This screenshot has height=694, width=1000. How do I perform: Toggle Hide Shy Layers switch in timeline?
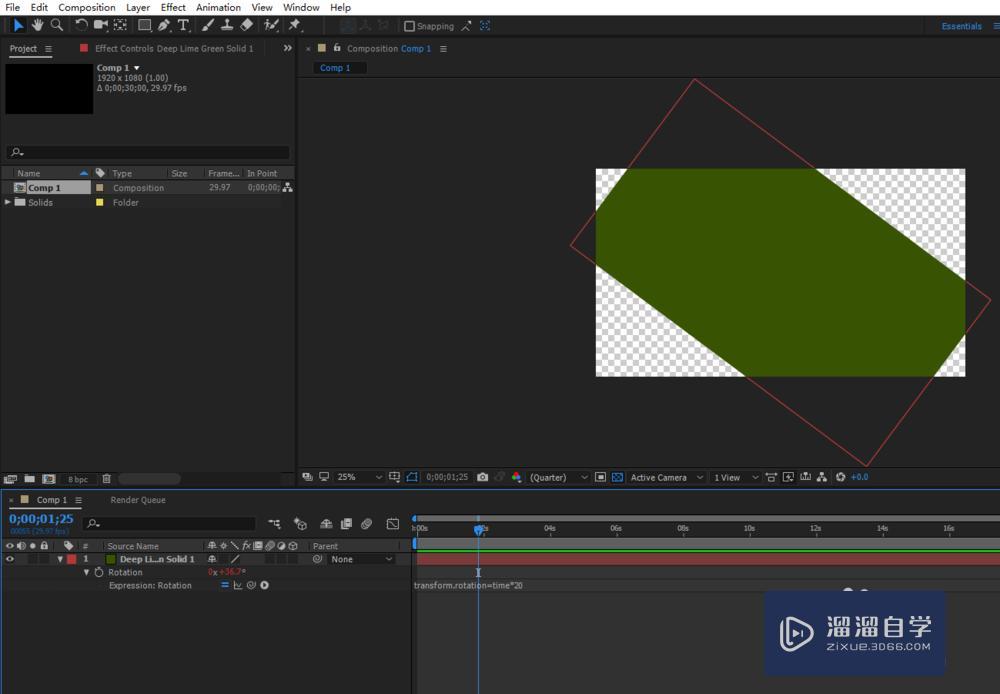326,524
